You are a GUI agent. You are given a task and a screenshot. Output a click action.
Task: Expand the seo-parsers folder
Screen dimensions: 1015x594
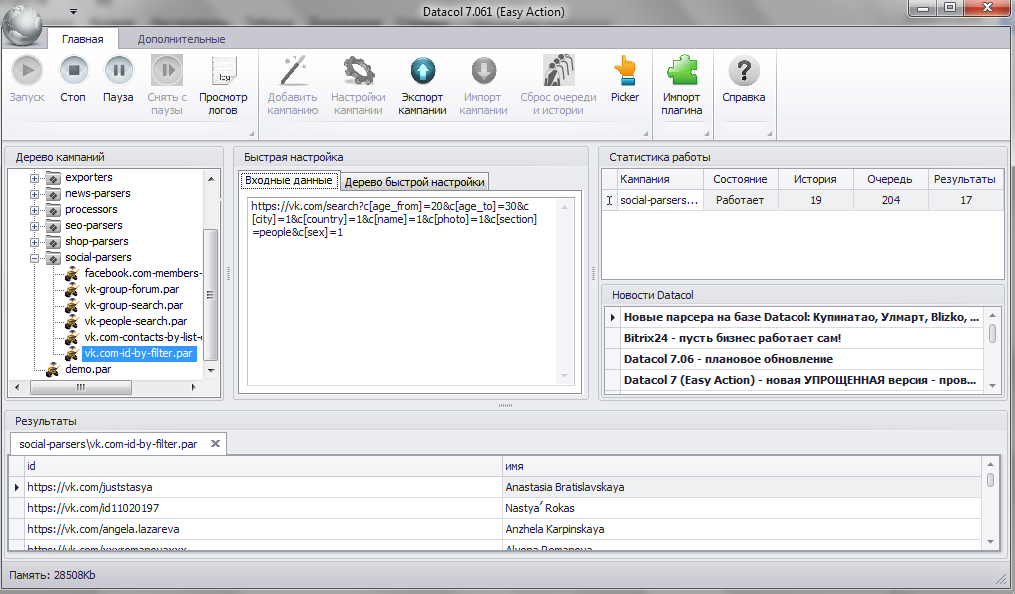34,226
